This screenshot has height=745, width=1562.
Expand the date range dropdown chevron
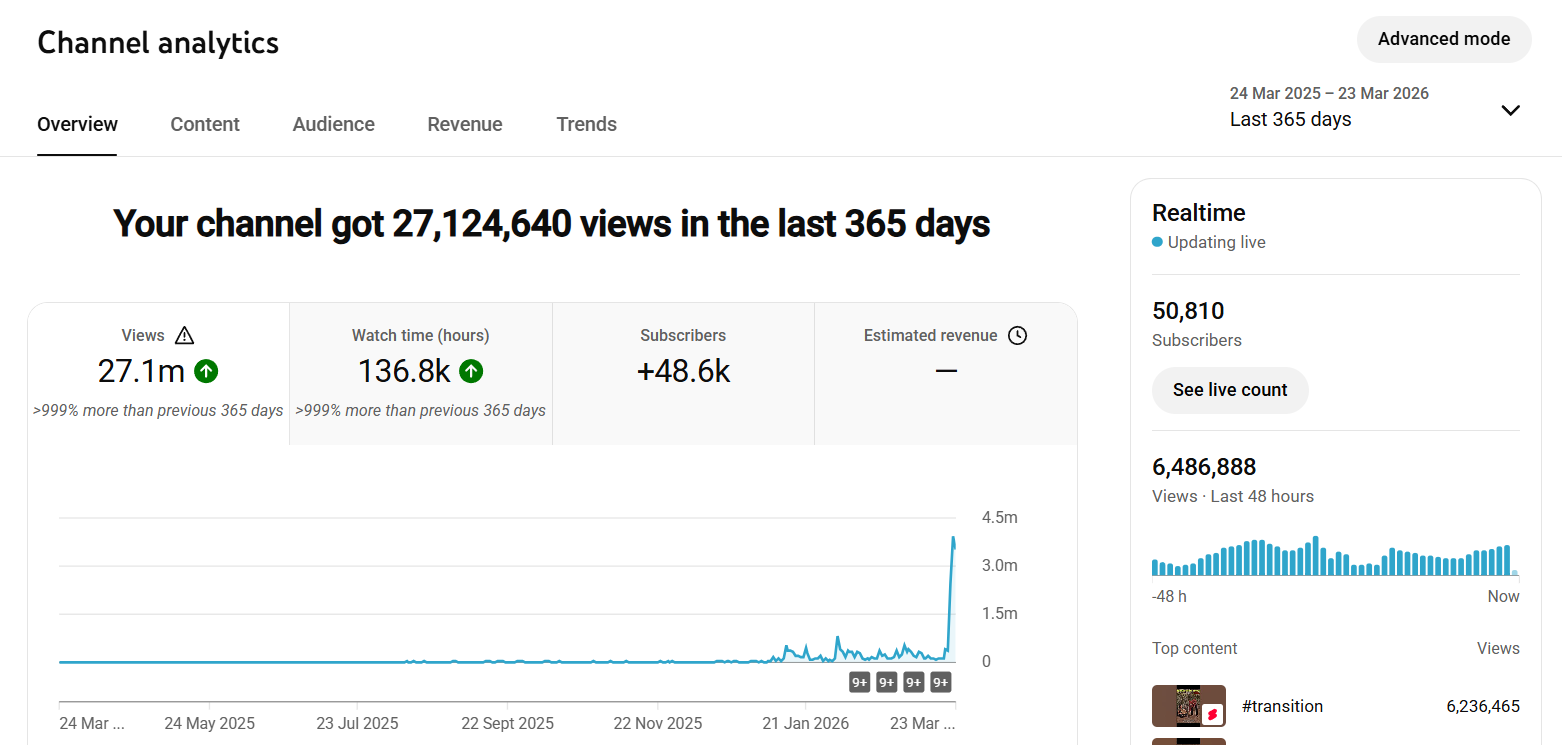[1510, 110]
